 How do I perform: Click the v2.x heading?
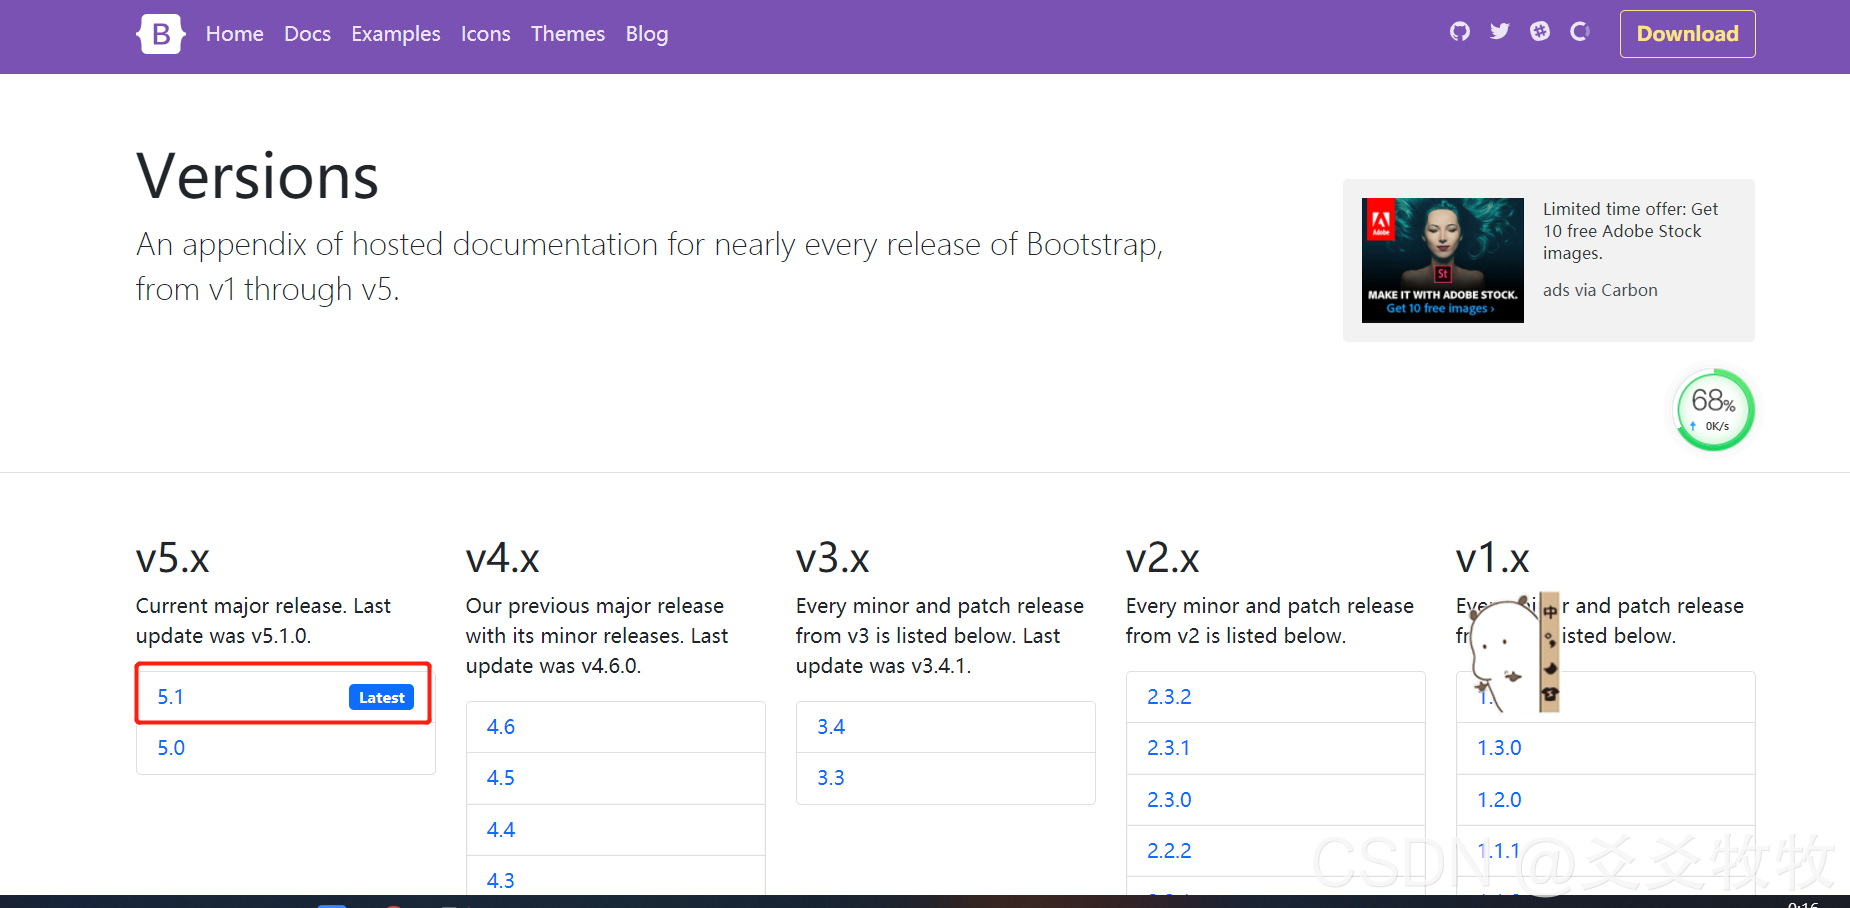coord(1163,558)
